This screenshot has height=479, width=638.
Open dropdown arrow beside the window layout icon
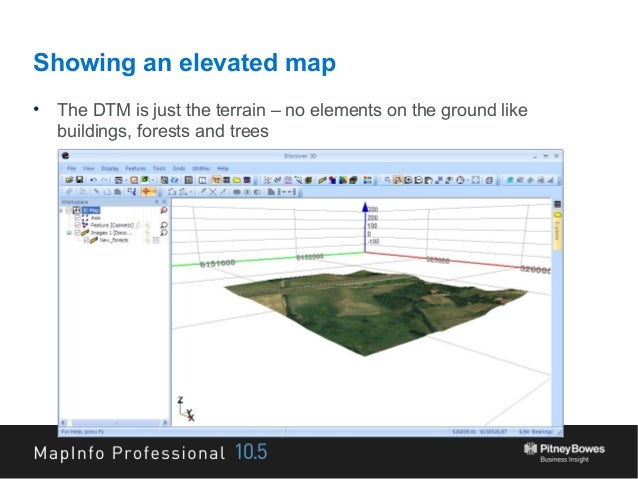[126, 180]
